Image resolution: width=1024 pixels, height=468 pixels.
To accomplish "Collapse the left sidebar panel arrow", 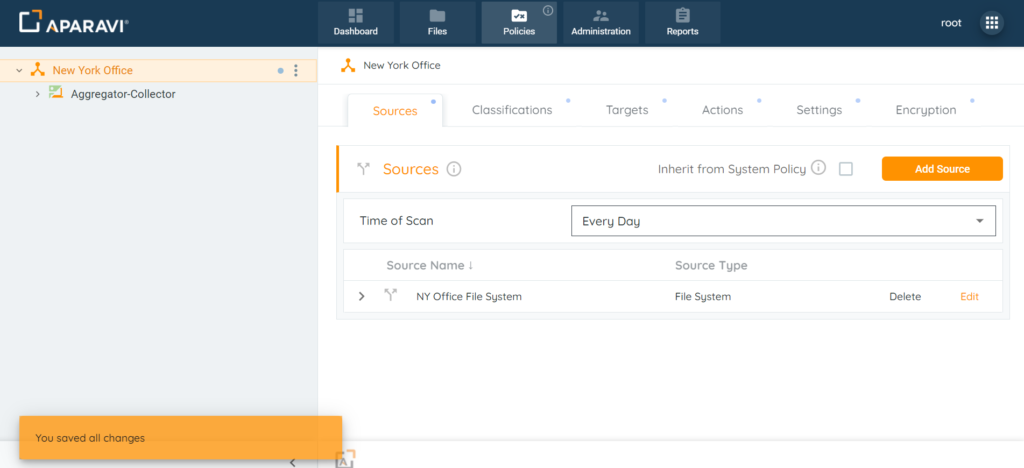I will point(292,462).
